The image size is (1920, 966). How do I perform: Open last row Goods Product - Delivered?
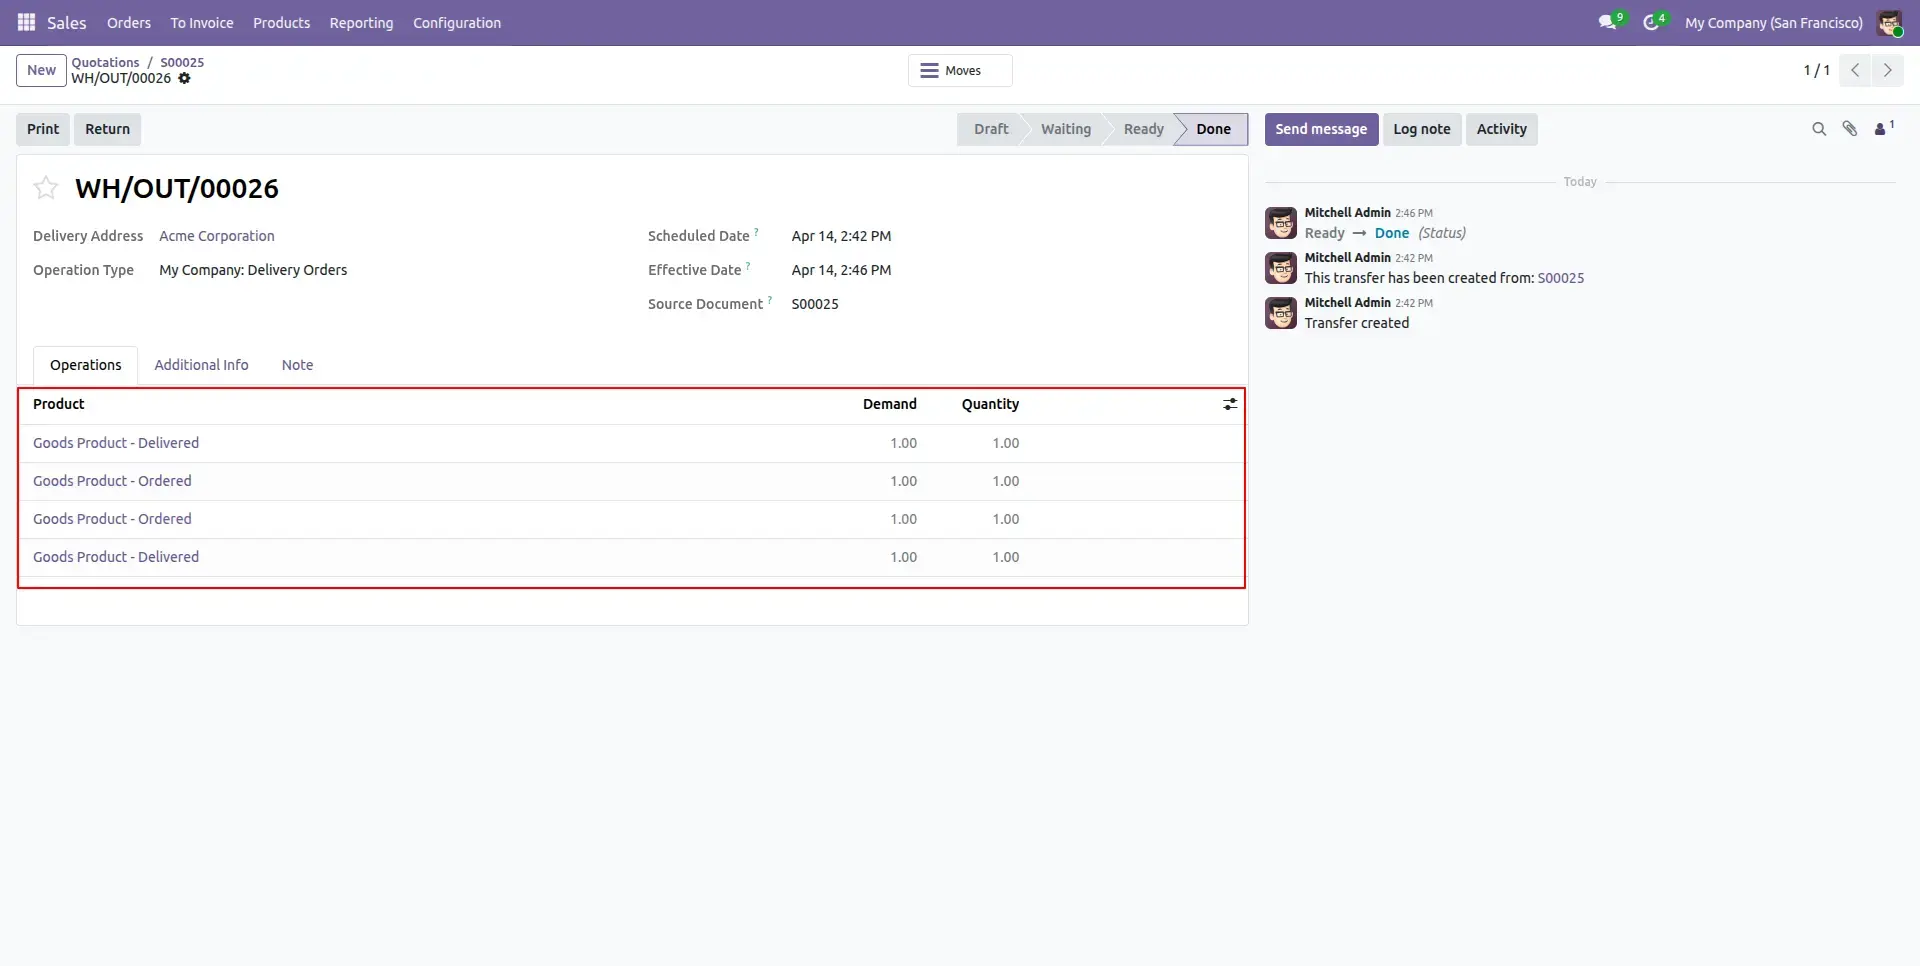tap(116, 557)
